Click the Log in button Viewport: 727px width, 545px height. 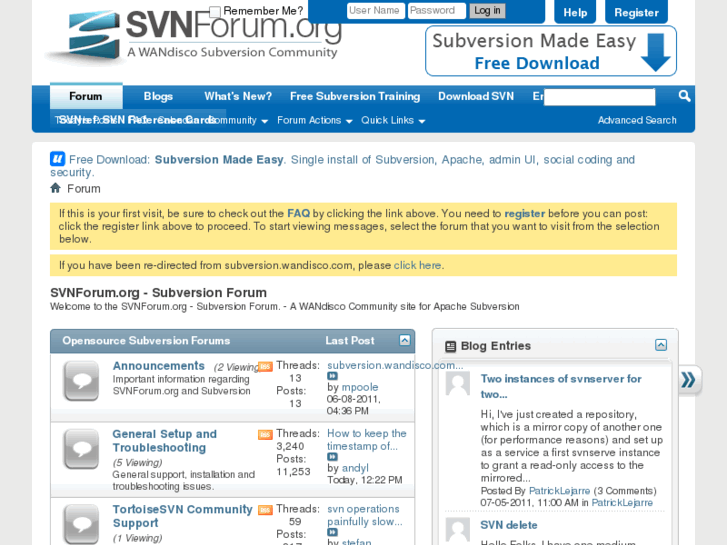487,10
